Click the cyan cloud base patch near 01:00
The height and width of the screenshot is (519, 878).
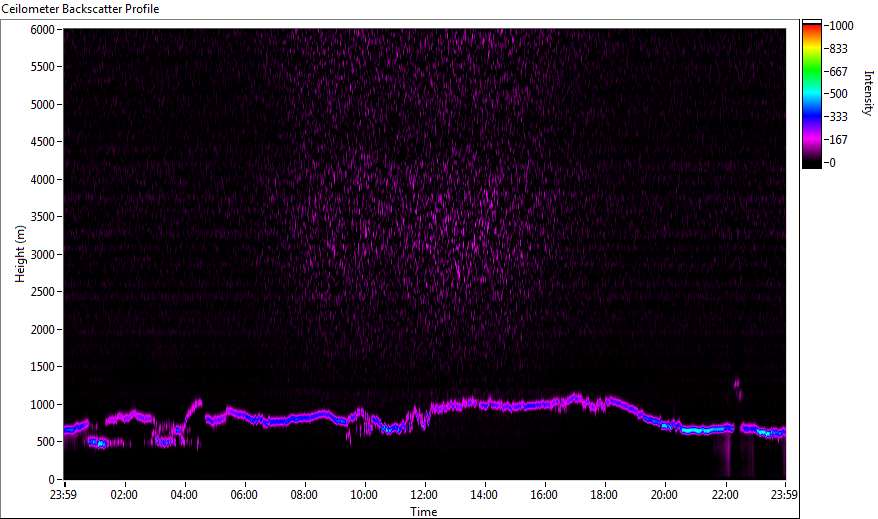(x=97, y=443)
